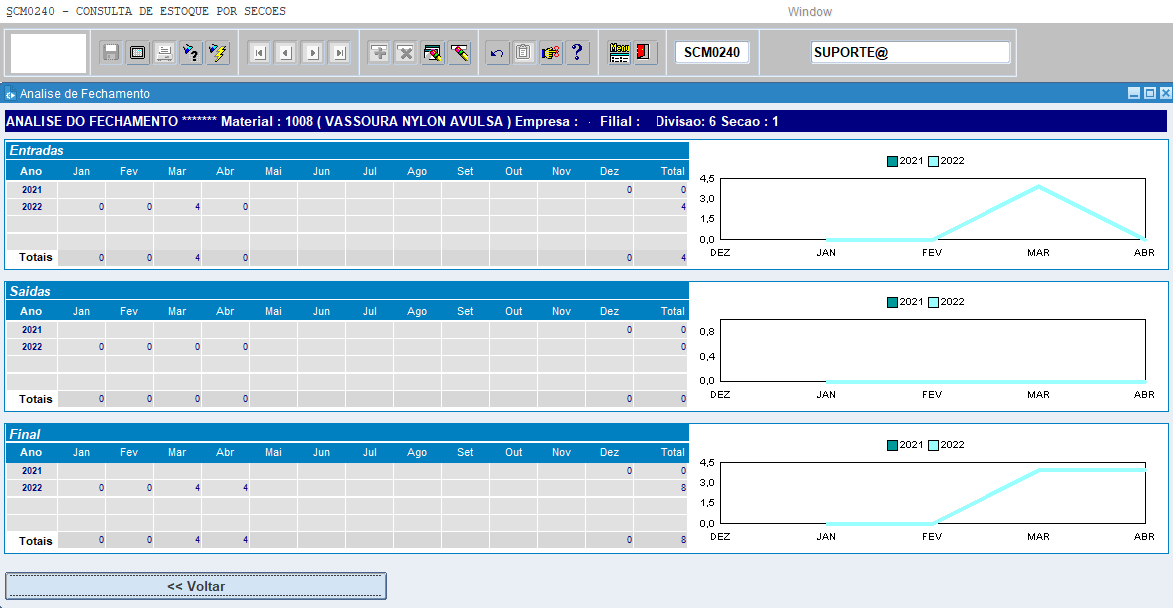Click the eraser clear field icon
1173x608 pixels.
459,52
